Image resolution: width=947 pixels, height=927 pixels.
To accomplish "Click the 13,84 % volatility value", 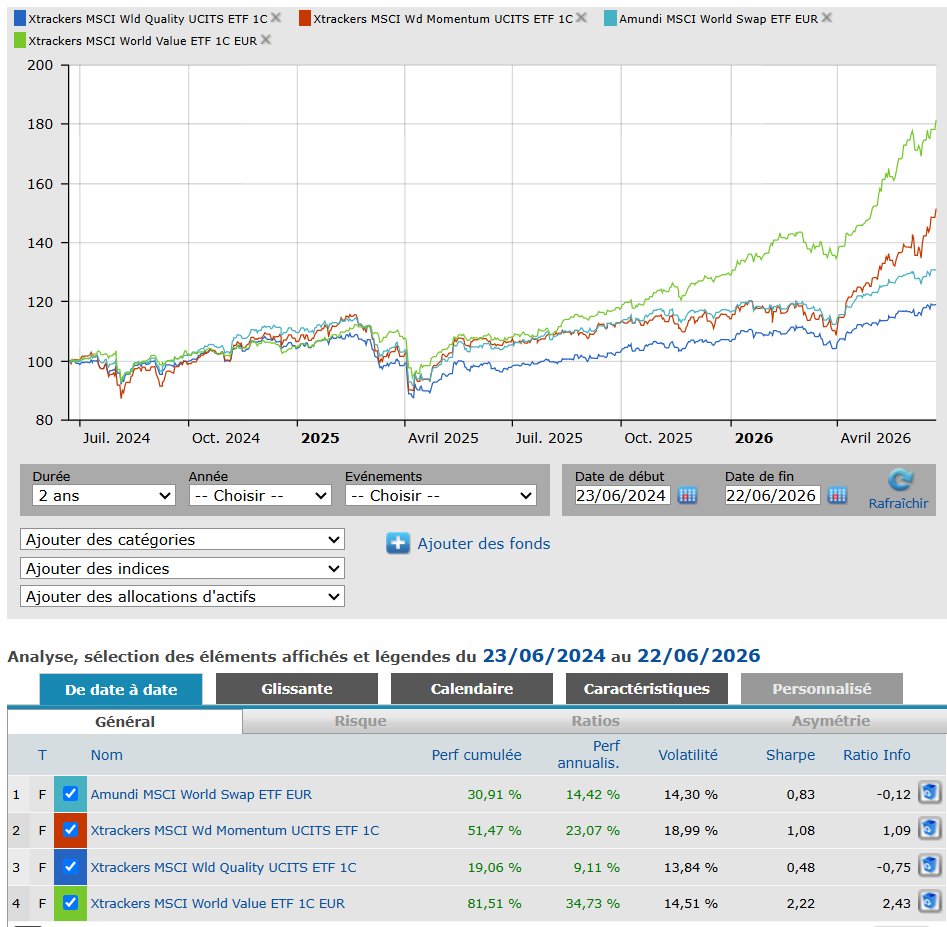I will [691, 867].
